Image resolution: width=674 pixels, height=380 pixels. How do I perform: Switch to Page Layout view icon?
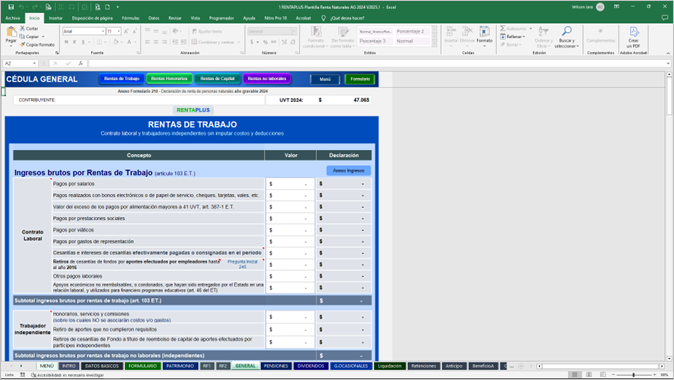coord(589,375)
